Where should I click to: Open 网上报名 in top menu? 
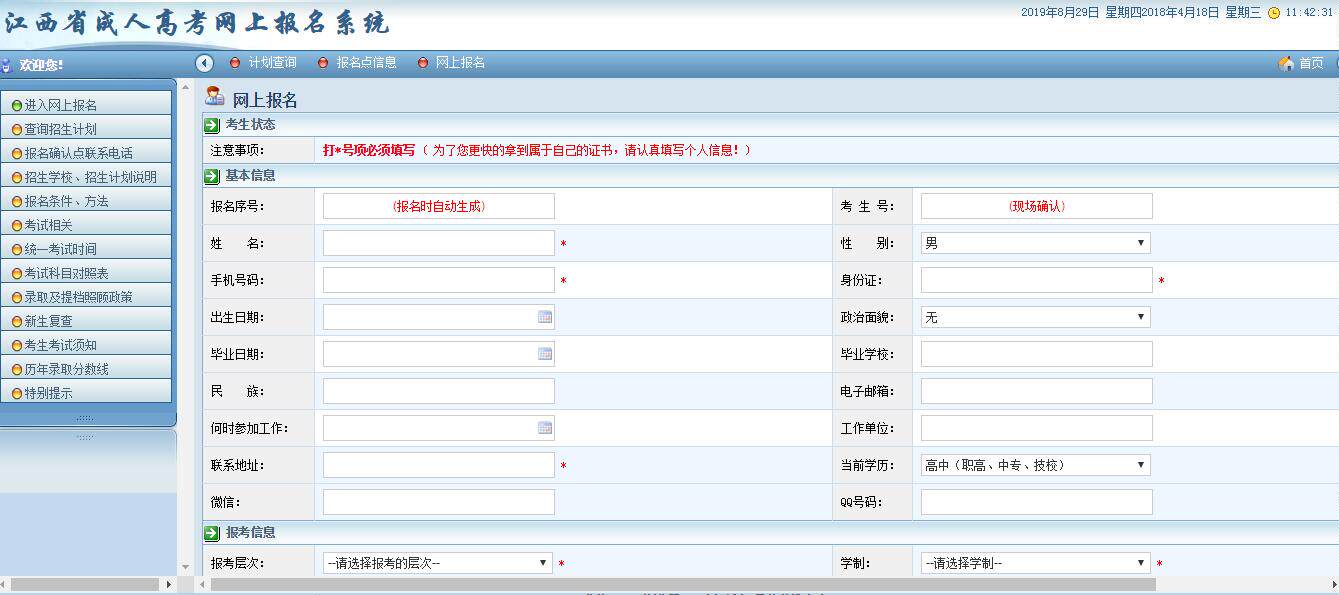coord(461,63)
